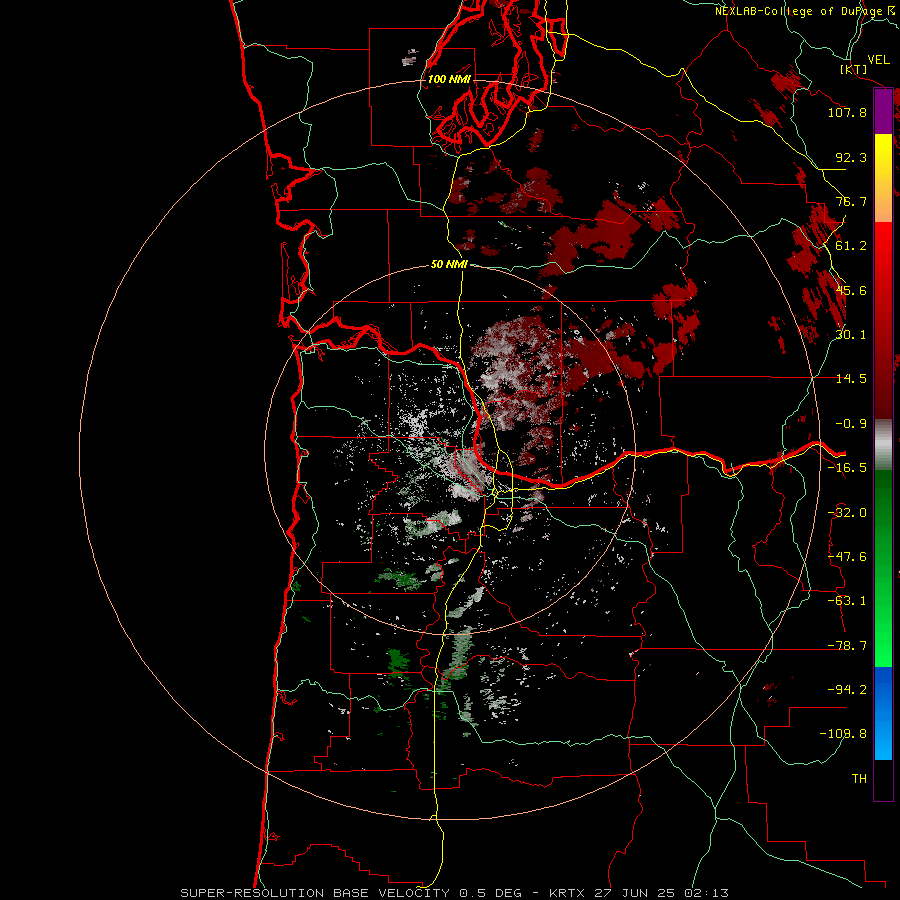
Task: Click the '[KT]' units label
Action: pos(854,69)
